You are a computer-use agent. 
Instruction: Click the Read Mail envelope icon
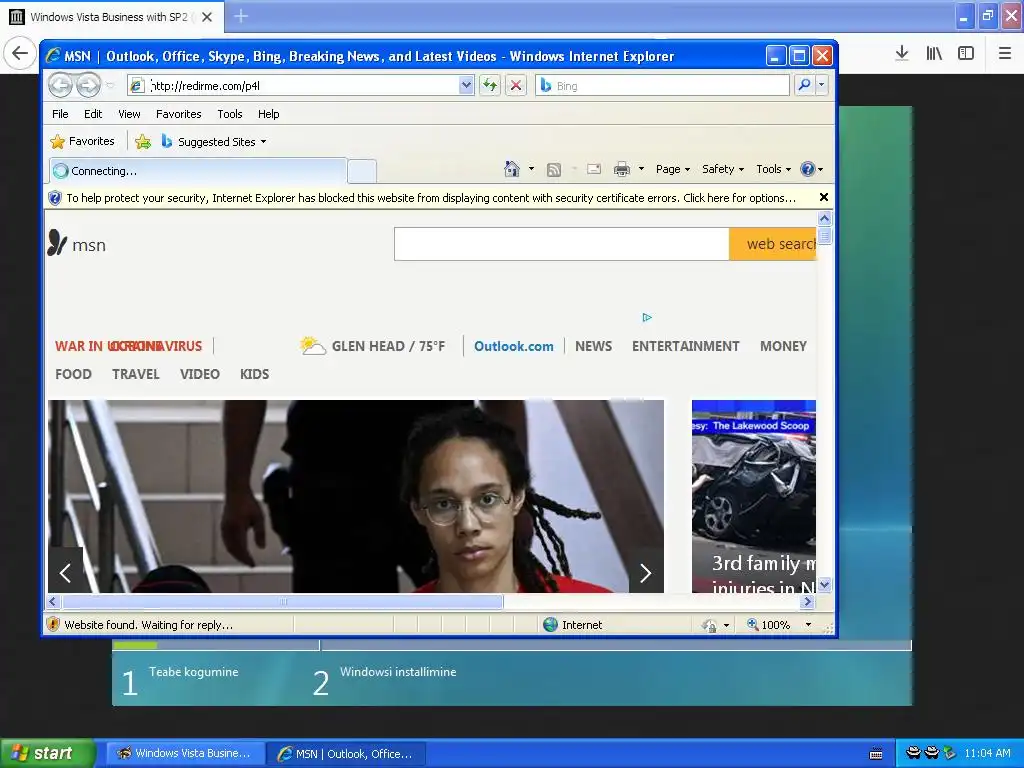point(594,169)
